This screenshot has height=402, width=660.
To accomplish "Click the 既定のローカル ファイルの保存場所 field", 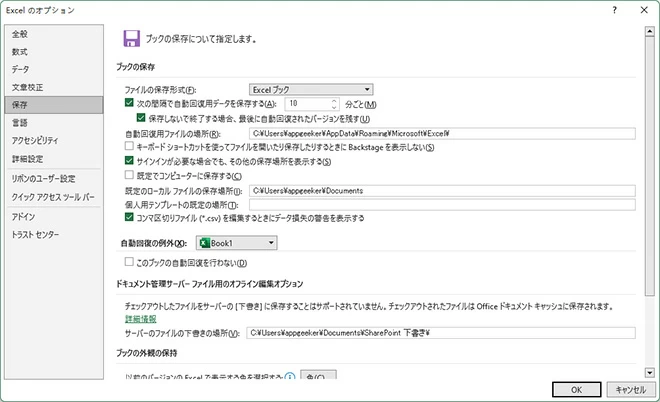I will [441, 189].
